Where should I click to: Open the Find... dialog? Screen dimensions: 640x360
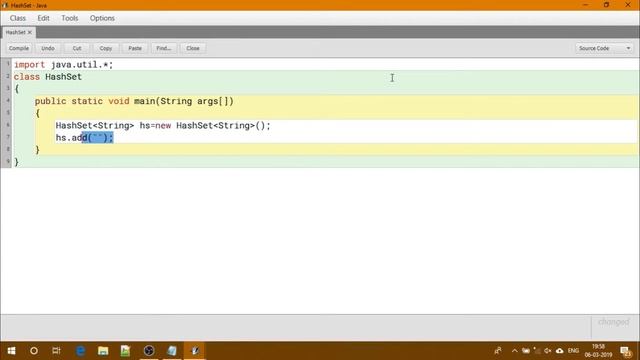(x=164, y=48)
